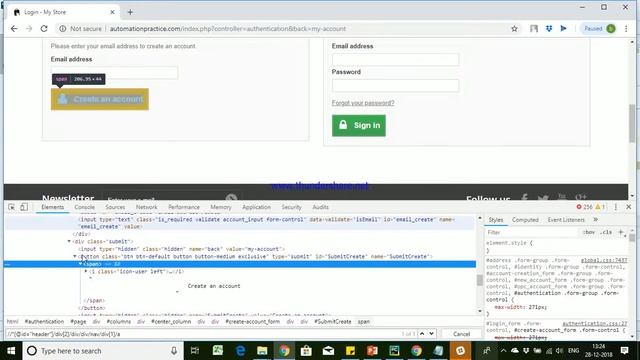This screenshot has width=640, height=360.
Task: Open the Windows Start menu
Action: [11, 351]
